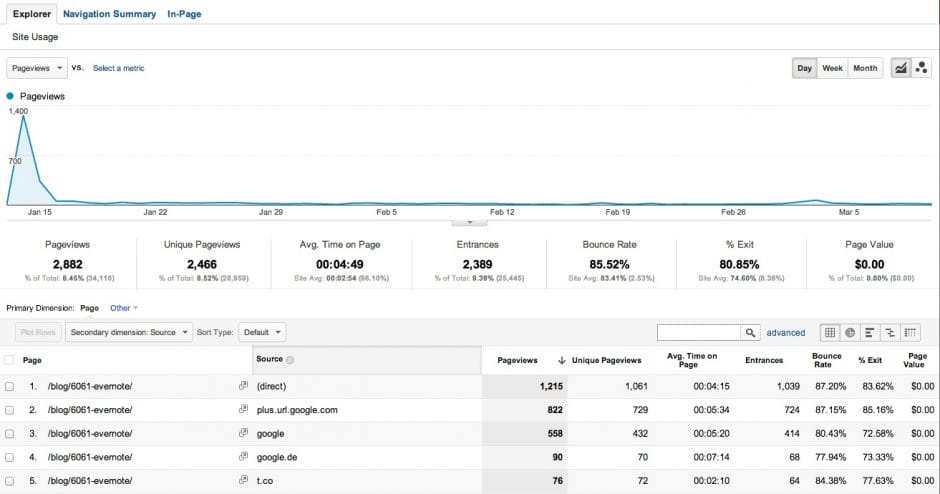The image size is (940, 494).
Task: Select the performance bar view icon
Action: (870, 332)
